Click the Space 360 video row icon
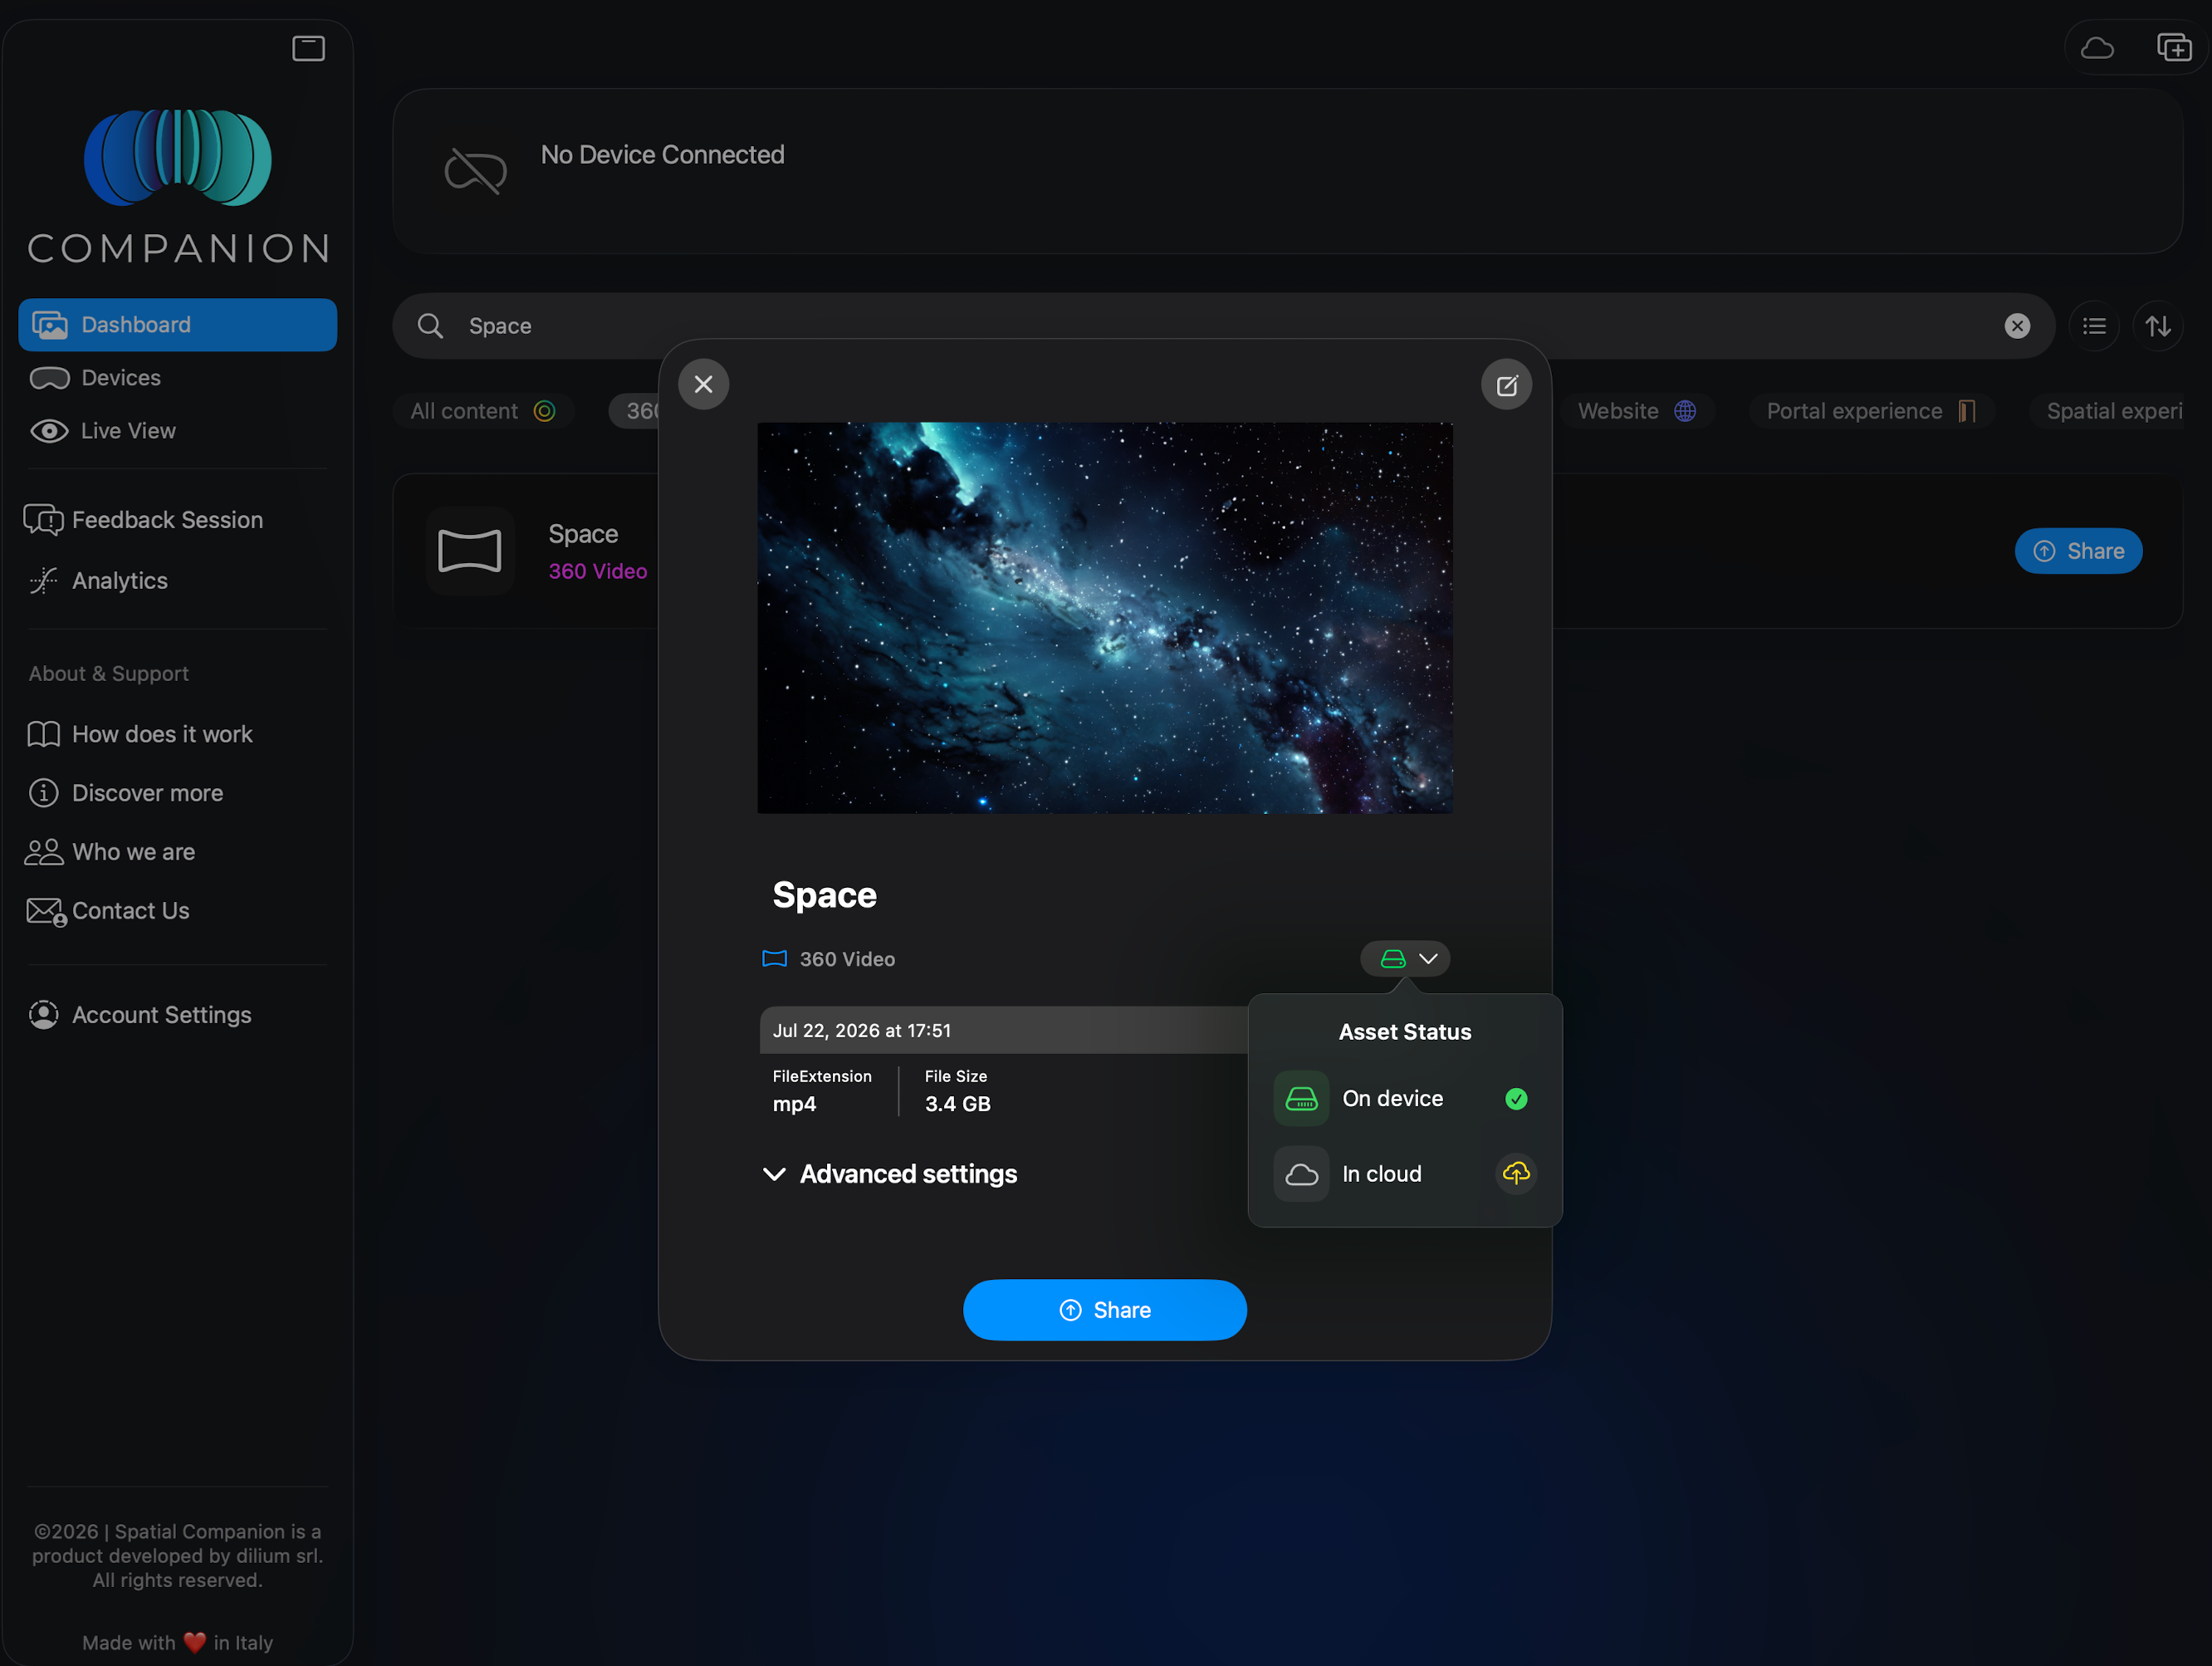2212x1666 pixels. click(x=469, y=551)
